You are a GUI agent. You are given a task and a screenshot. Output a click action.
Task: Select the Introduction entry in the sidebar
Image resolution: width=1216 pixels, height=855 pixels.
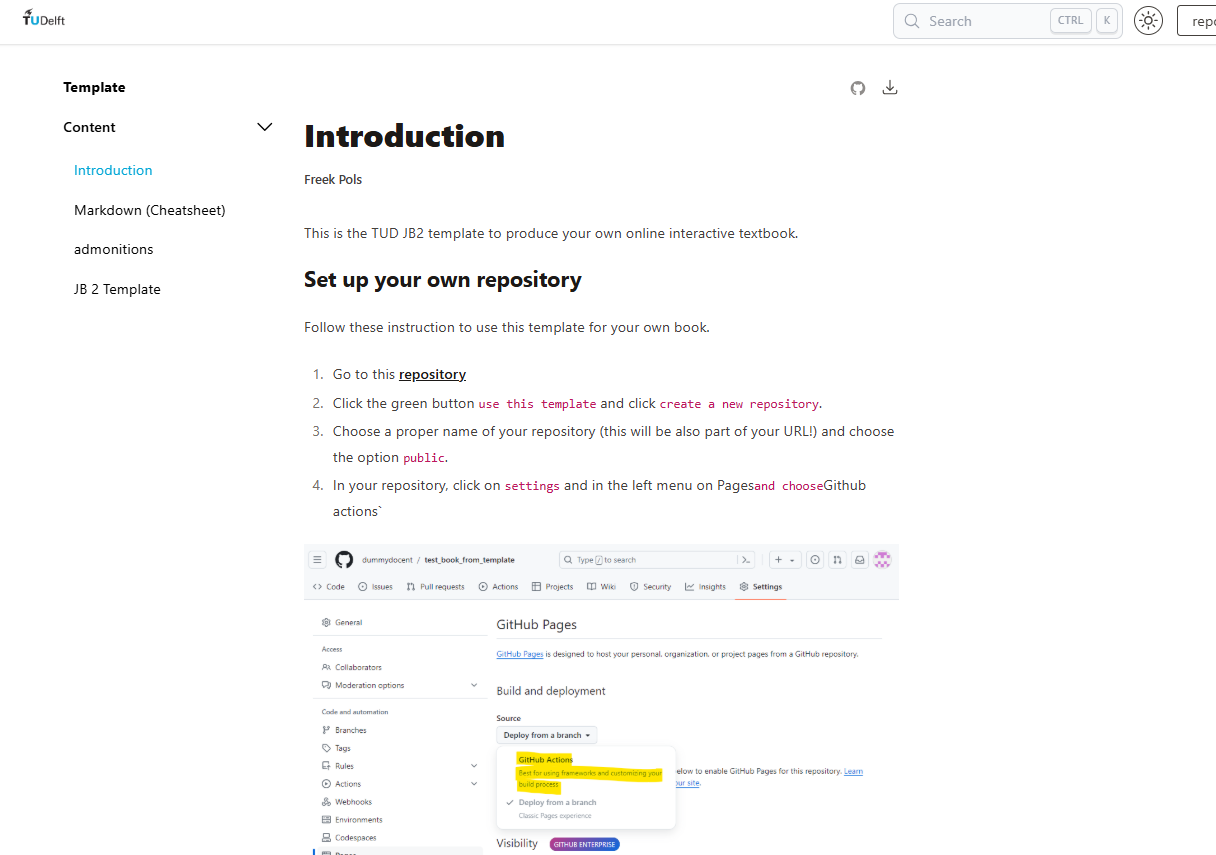pos(113,170)
